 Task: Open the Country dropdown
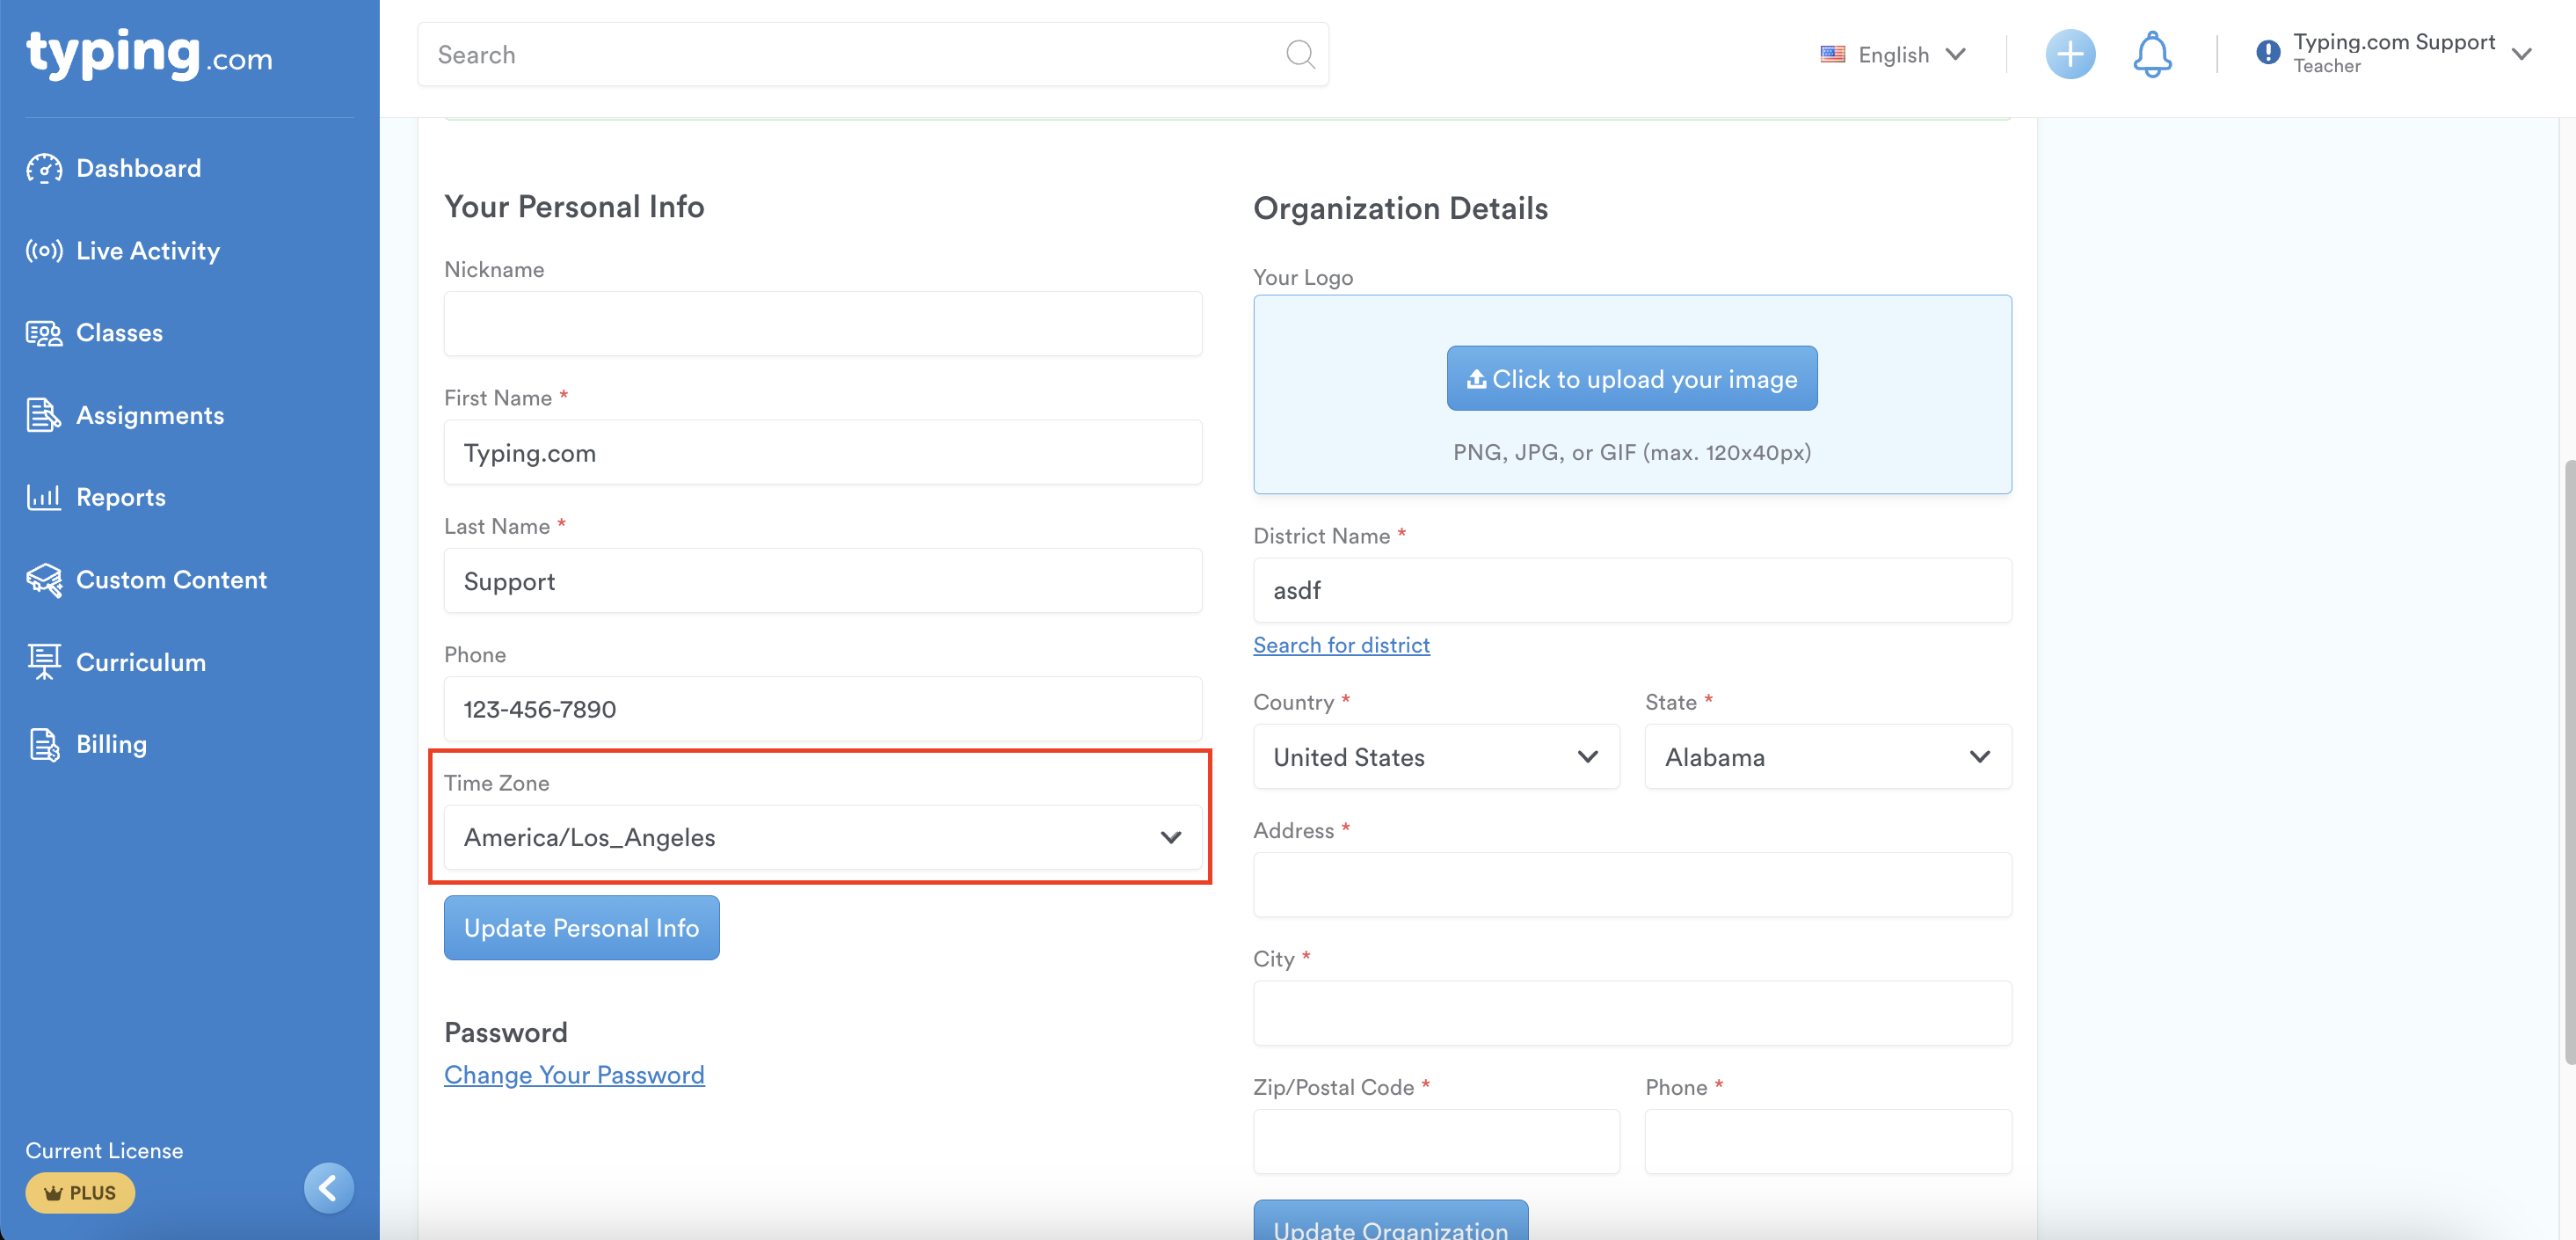1435,757
